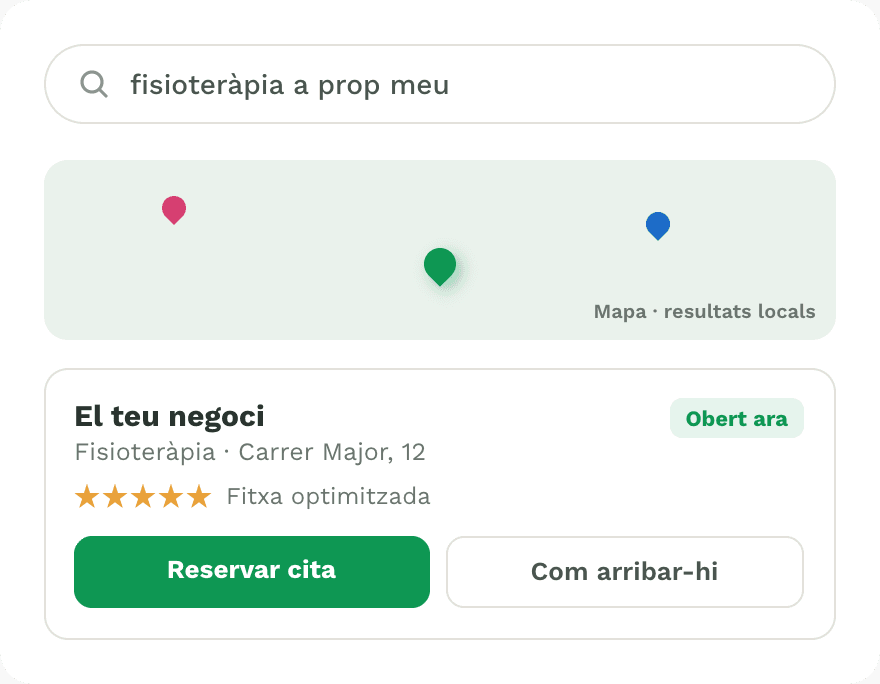Image resolution: width=880 pixels, height=684 pixels.
Task: Focus the fisioteràpia a prop meu search field
Action: click(x=440, y=84)
